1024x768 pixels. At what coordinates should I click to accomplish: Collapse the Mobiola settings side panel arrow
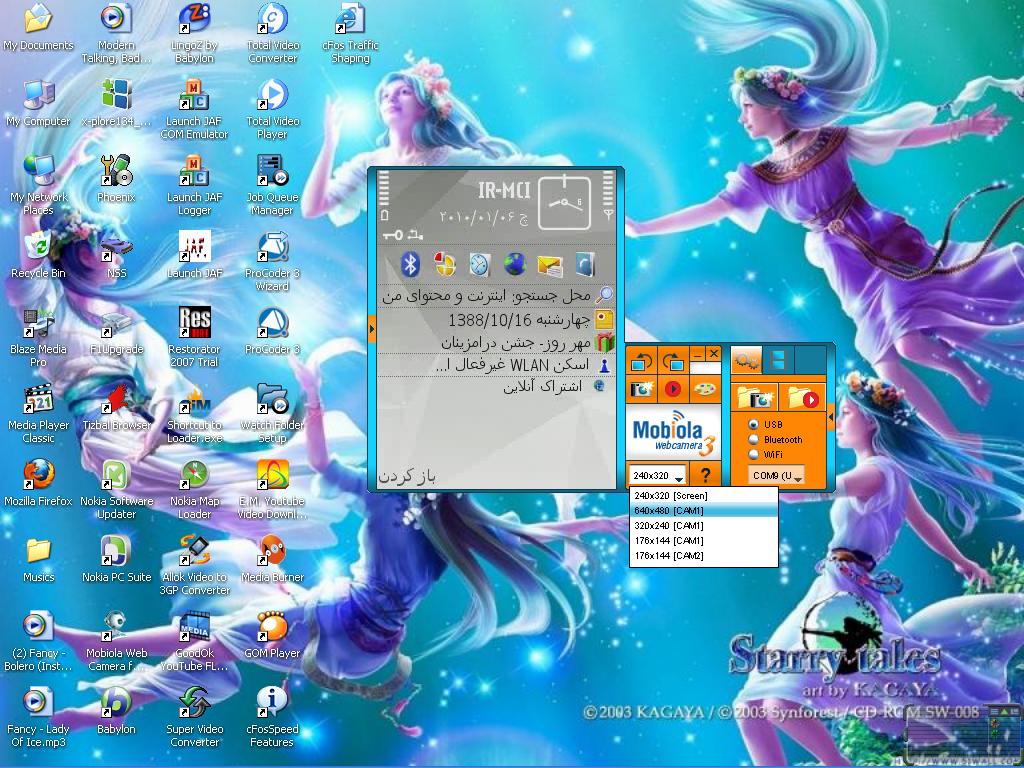(x=831, y=417)
